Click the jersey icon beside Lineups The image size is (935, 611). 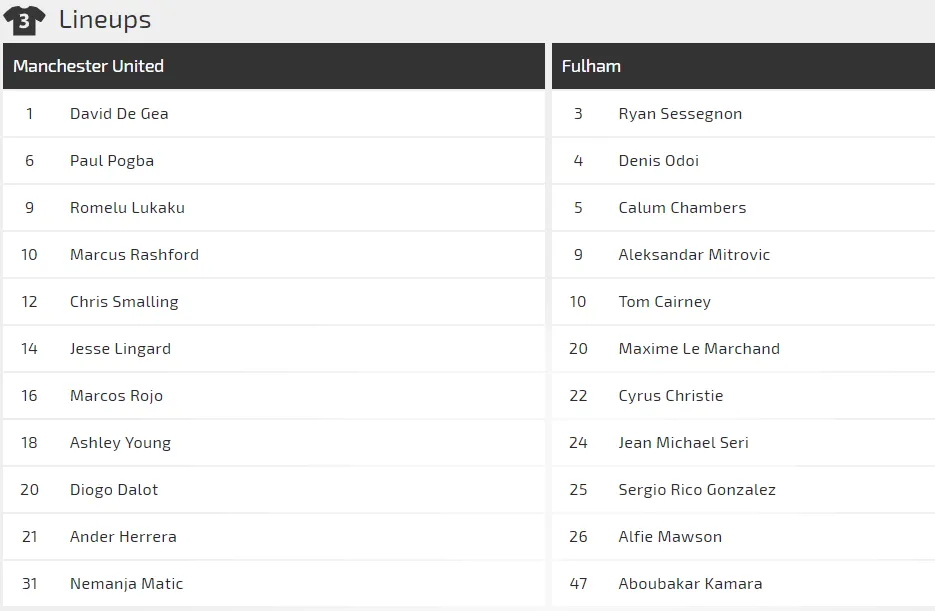click(24, 20)
